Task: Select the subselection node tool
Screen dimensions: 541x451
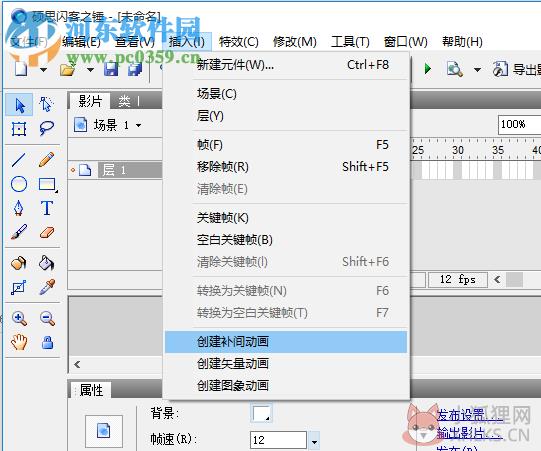Action: (x=47, y=105)
